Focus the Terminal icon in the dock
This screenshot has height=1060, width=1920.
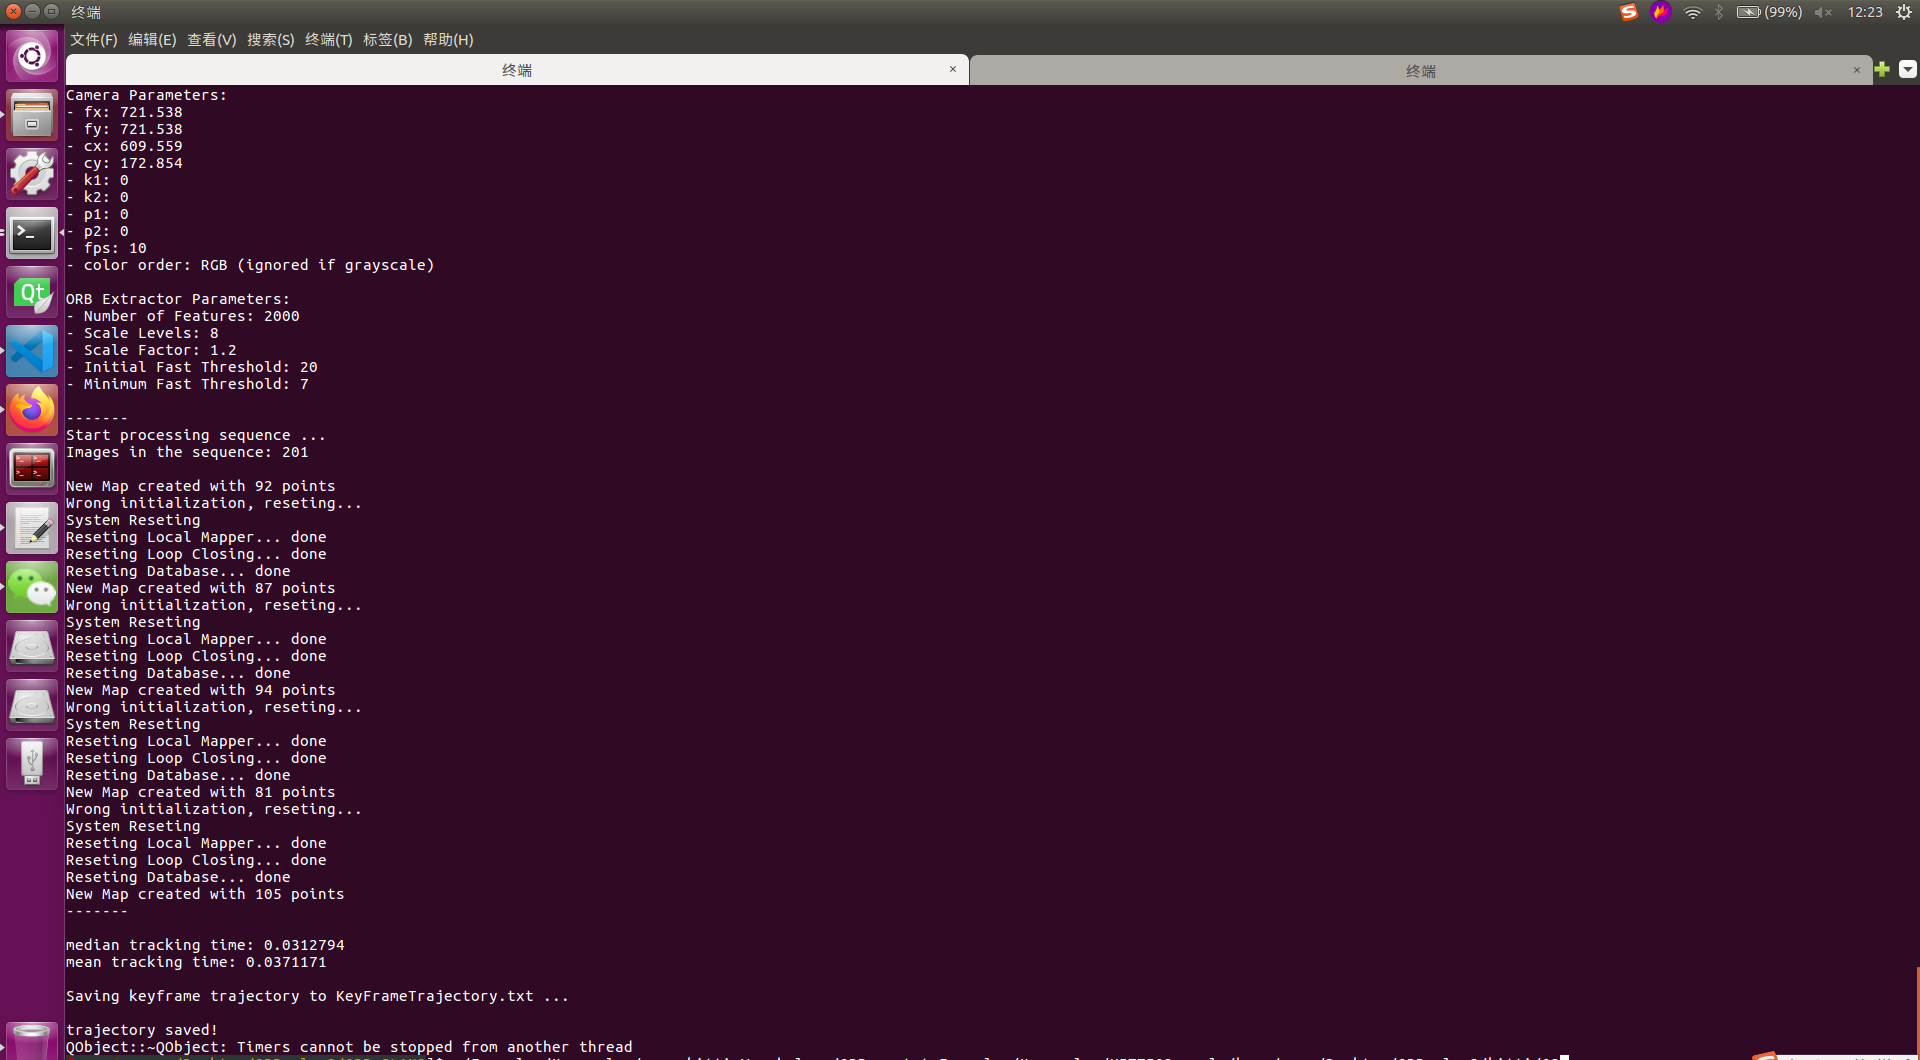(x=32, y=233)
